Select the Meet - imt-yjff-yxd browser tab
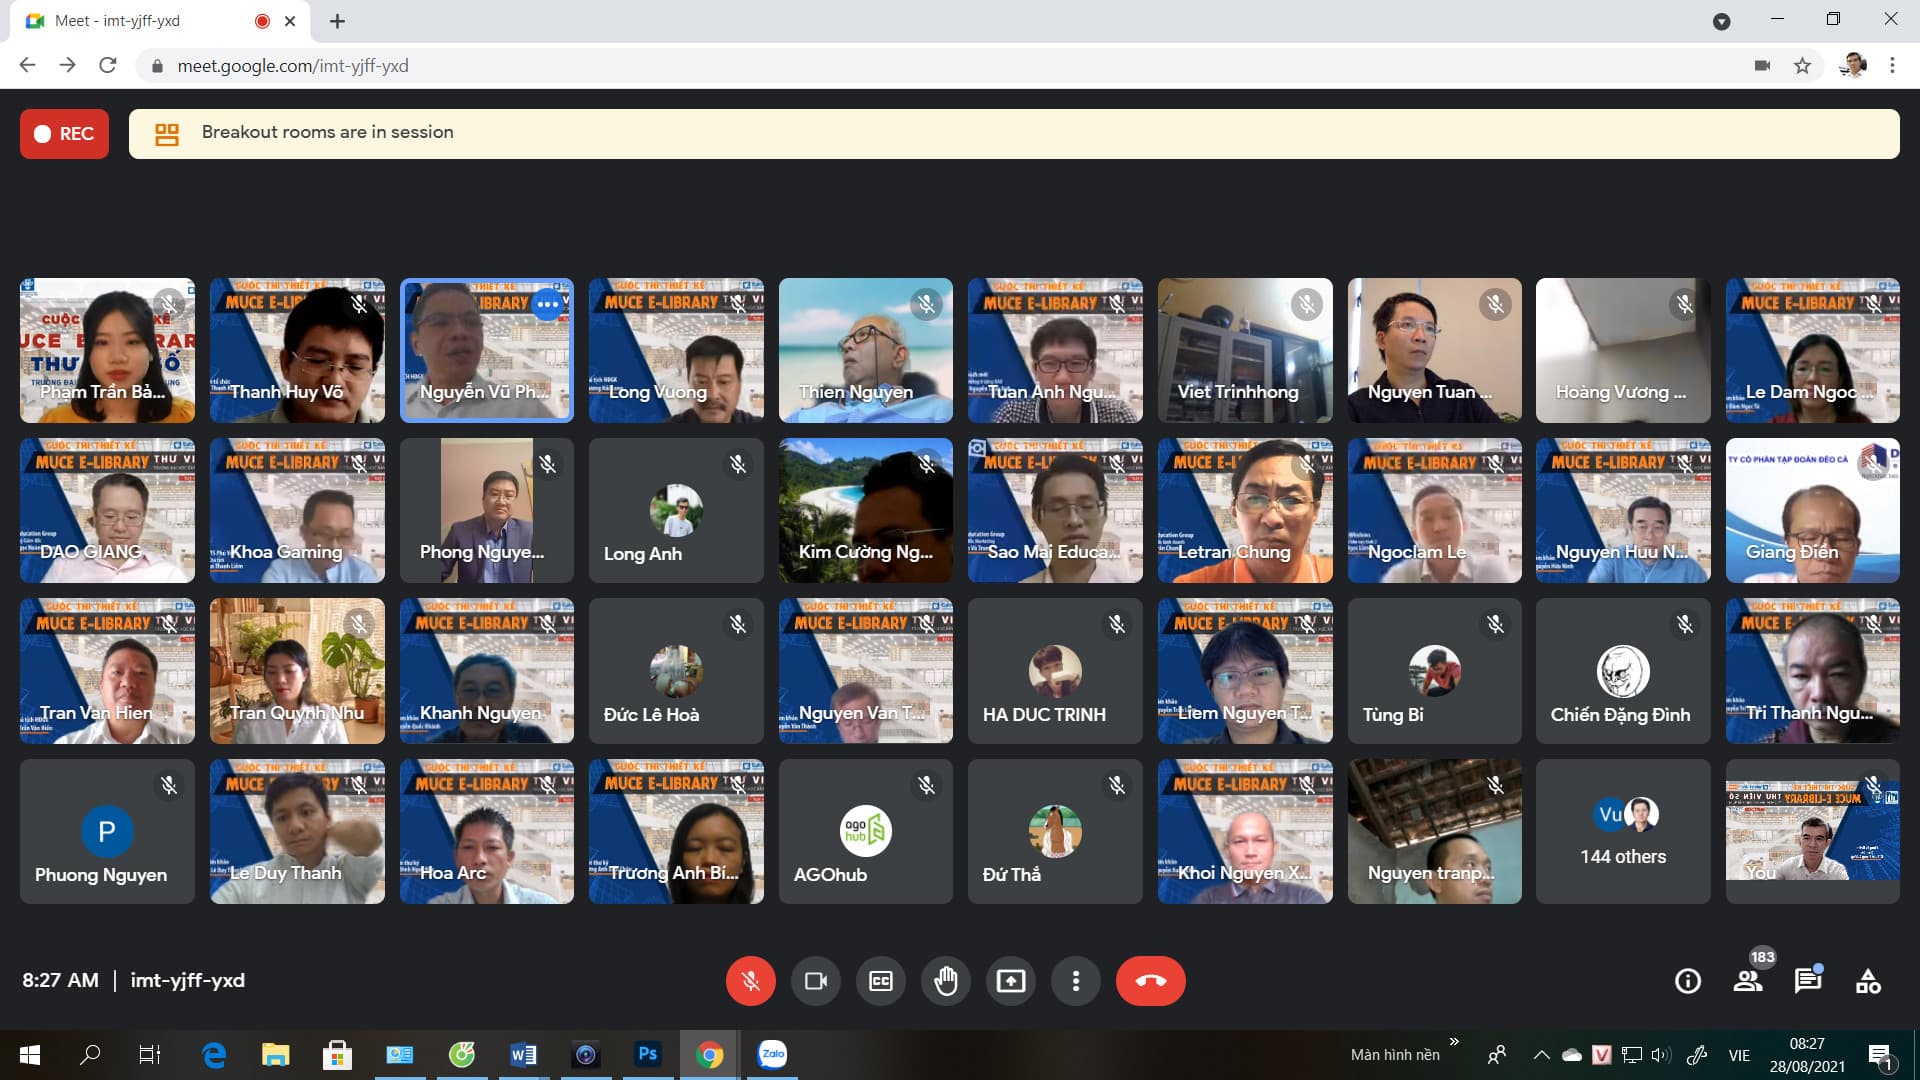Image resolution: width=1920 pixels, height=1080 pixels. point(160,21)
